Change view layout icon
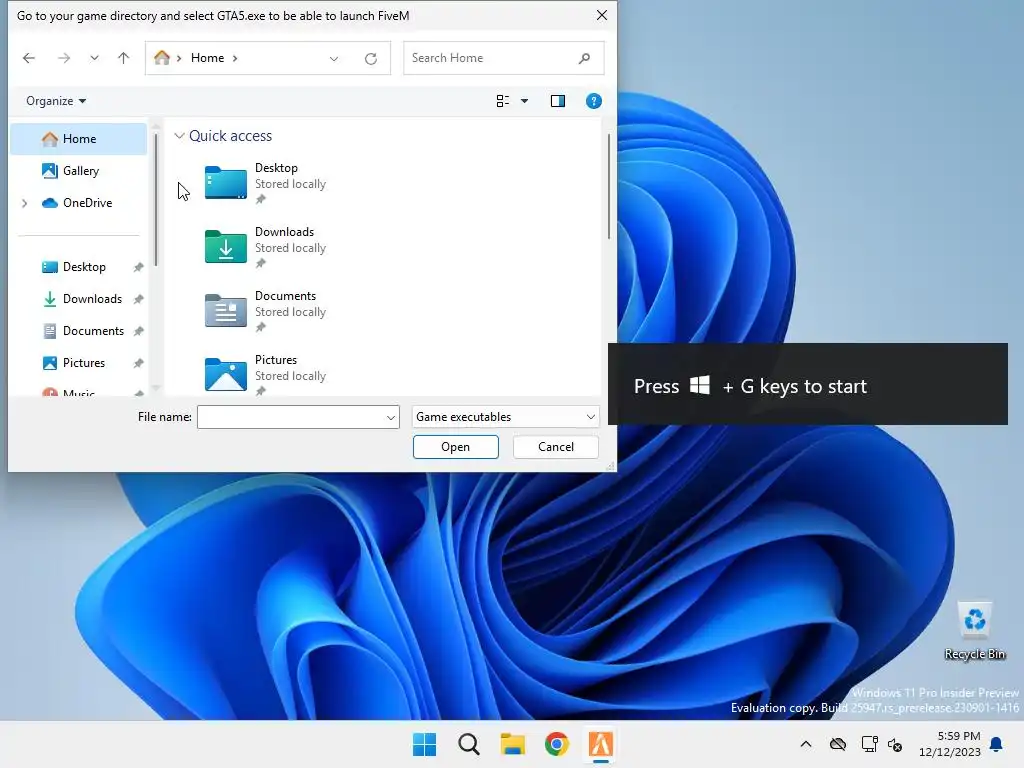Image resolution: width=1024 pixels, height=768 pixels. pos(502,101)
